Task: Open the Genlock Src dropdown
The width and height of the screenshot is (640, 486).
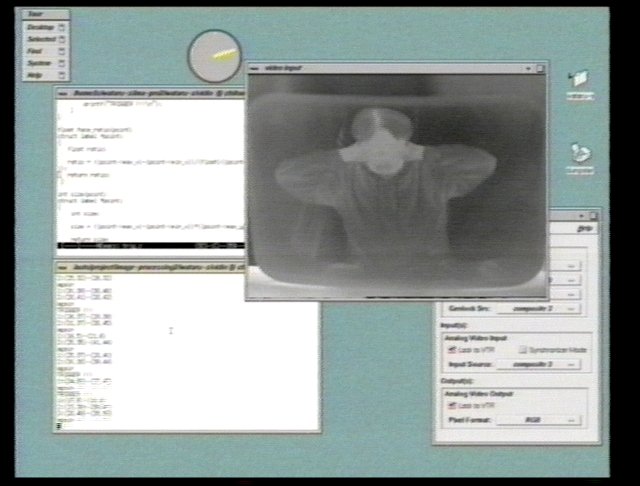Action: coord(540,309)
